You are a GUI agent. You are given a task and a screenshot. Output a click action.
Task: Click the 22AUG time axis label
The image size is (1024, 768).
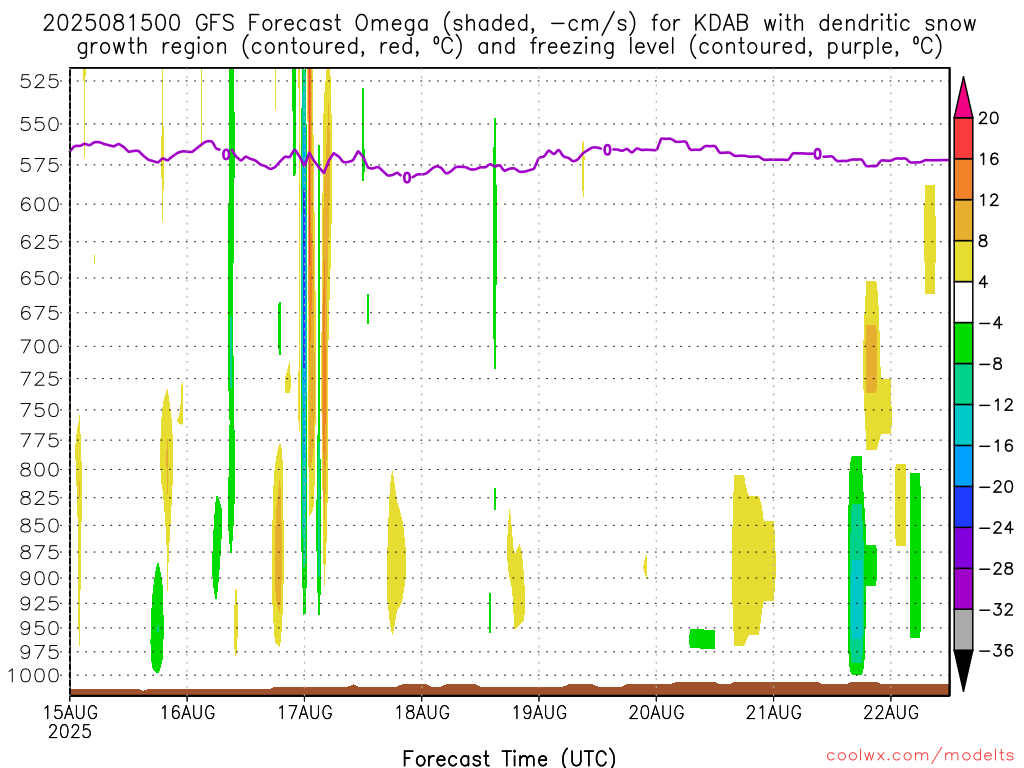[x=891, y=712]
